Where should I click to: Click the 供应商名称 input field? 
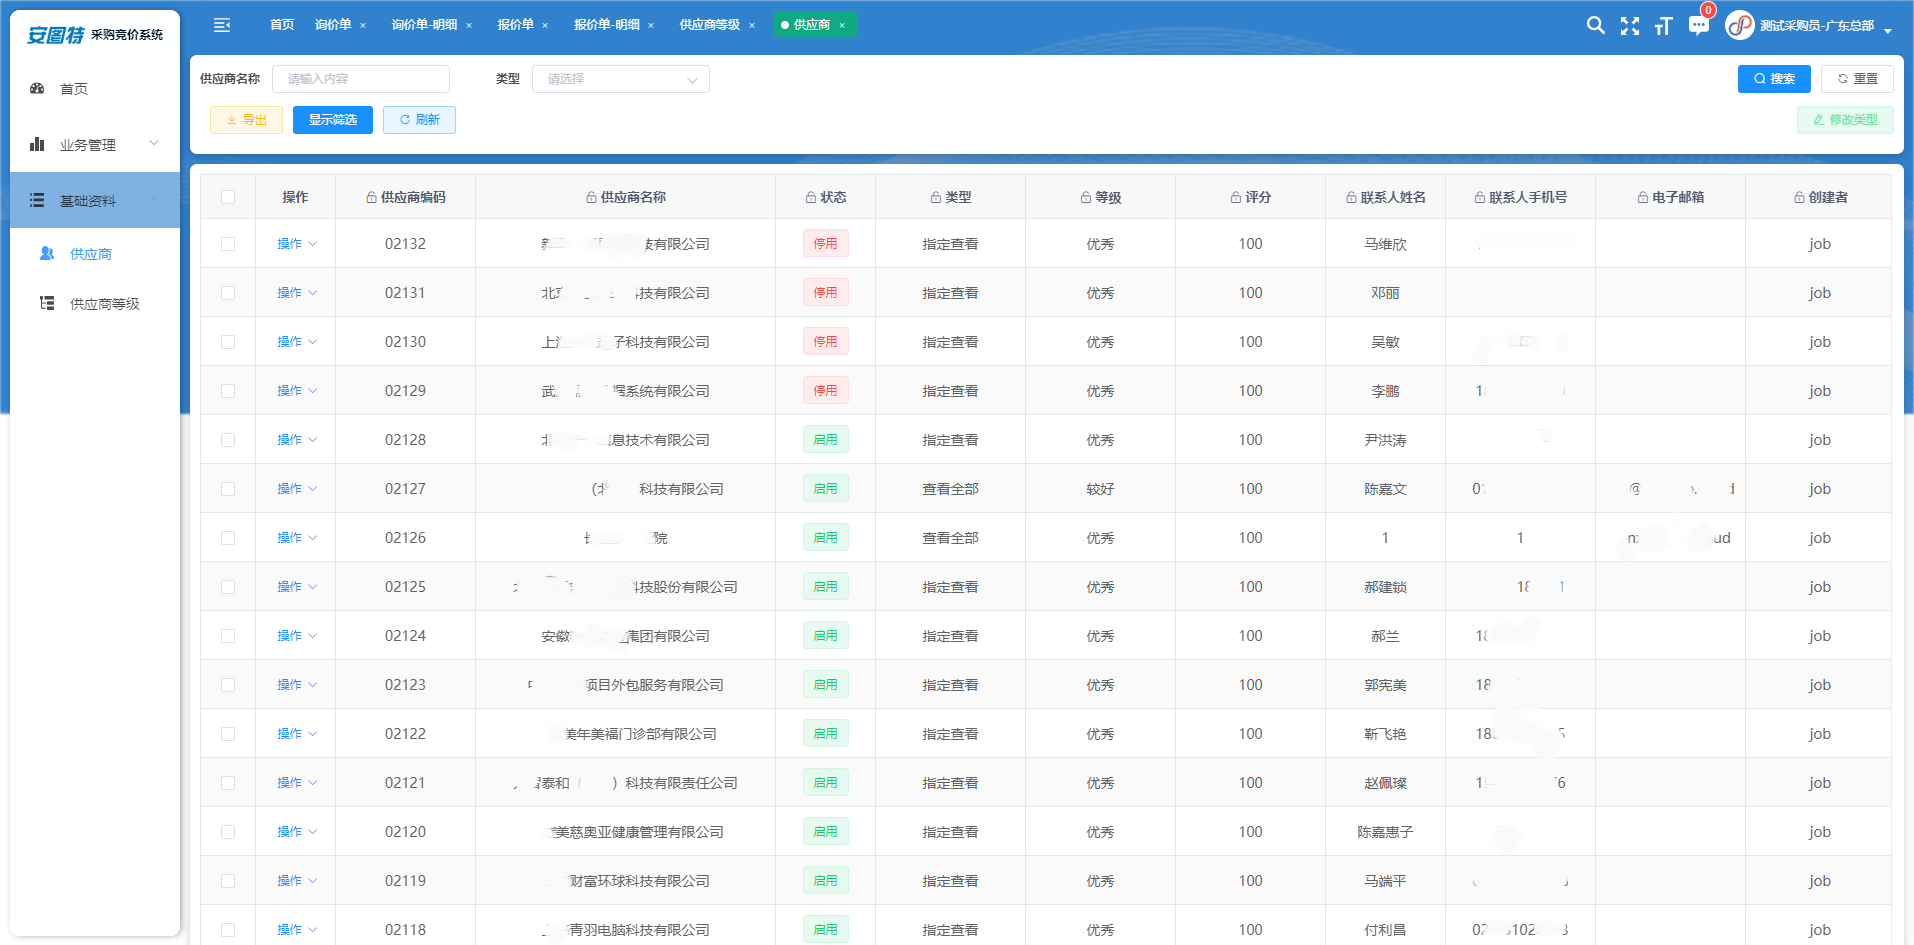(360, 79)
